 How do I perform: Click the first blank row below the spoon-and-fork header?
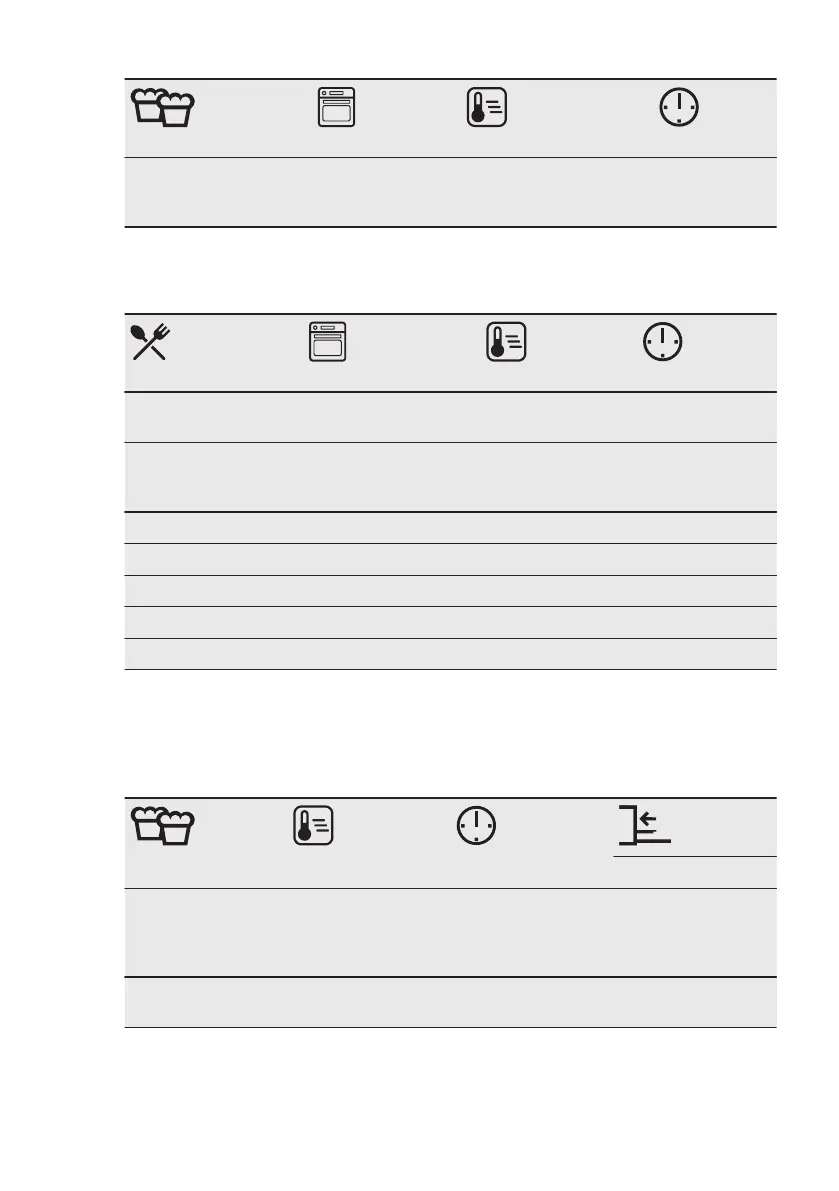450,418
